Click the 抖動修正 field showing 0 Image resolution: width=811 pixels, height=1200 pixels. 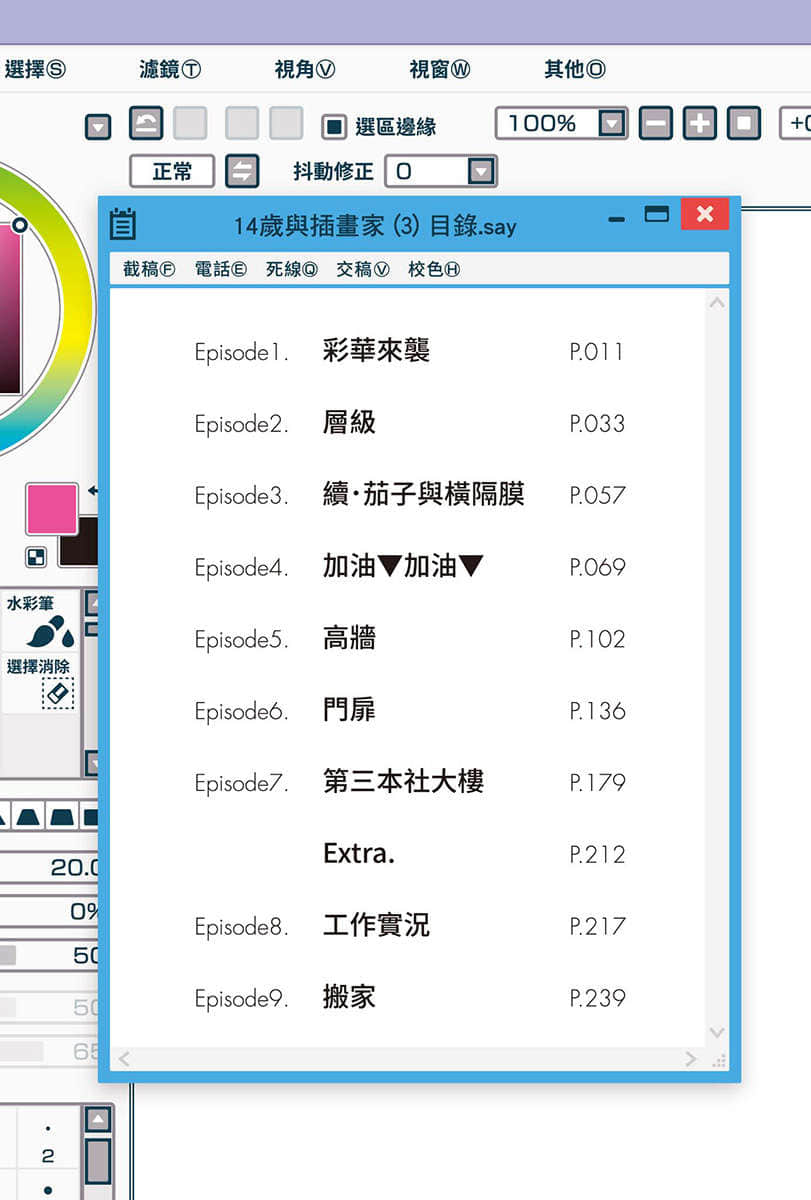(441, 171)
